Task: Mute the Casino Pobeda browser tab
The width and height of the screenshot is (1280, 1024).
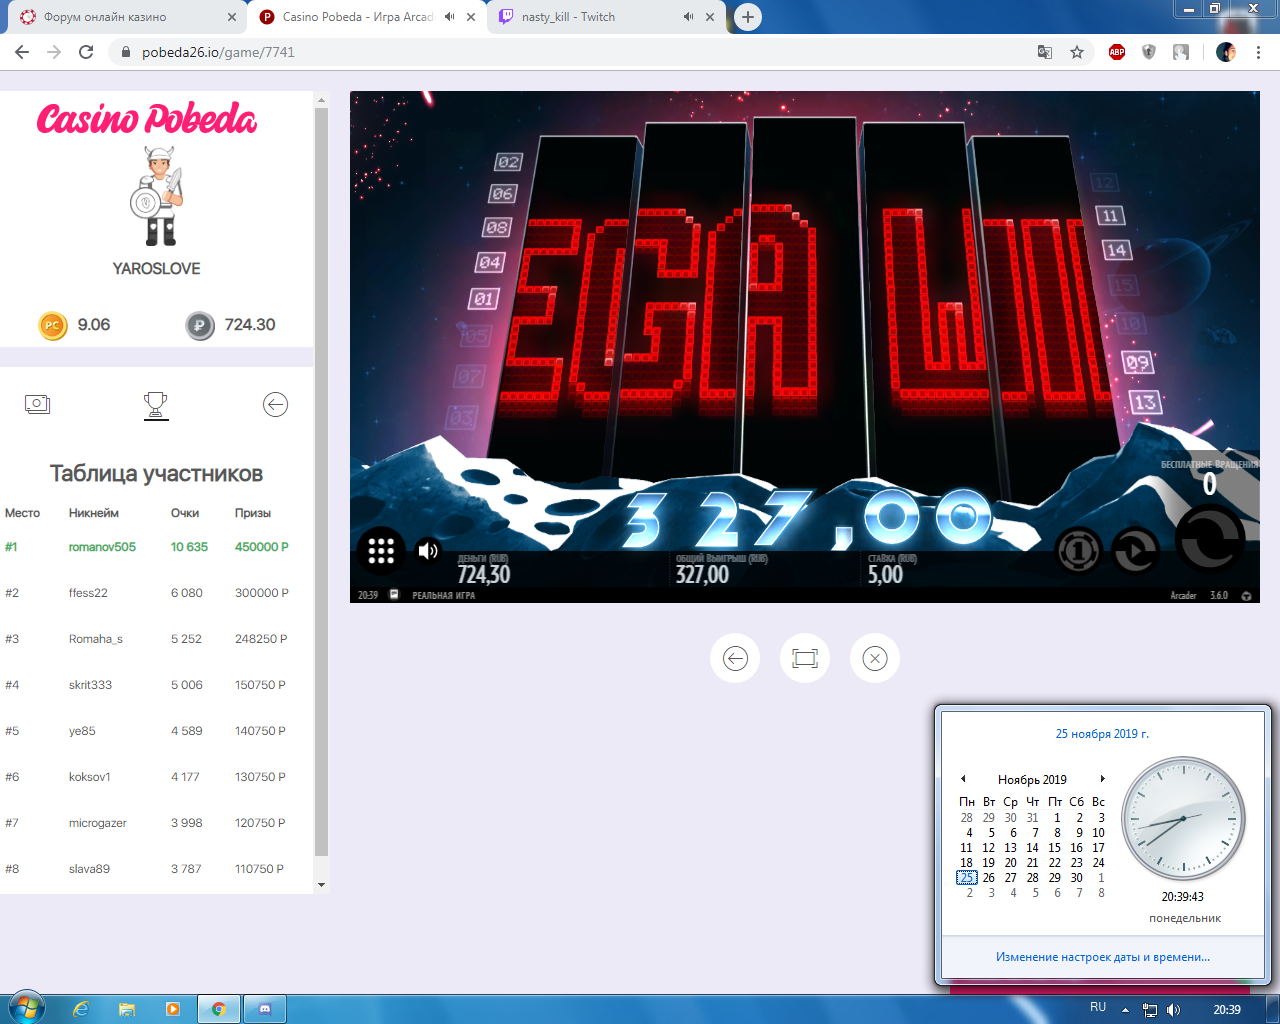Action: pos(449,17)
